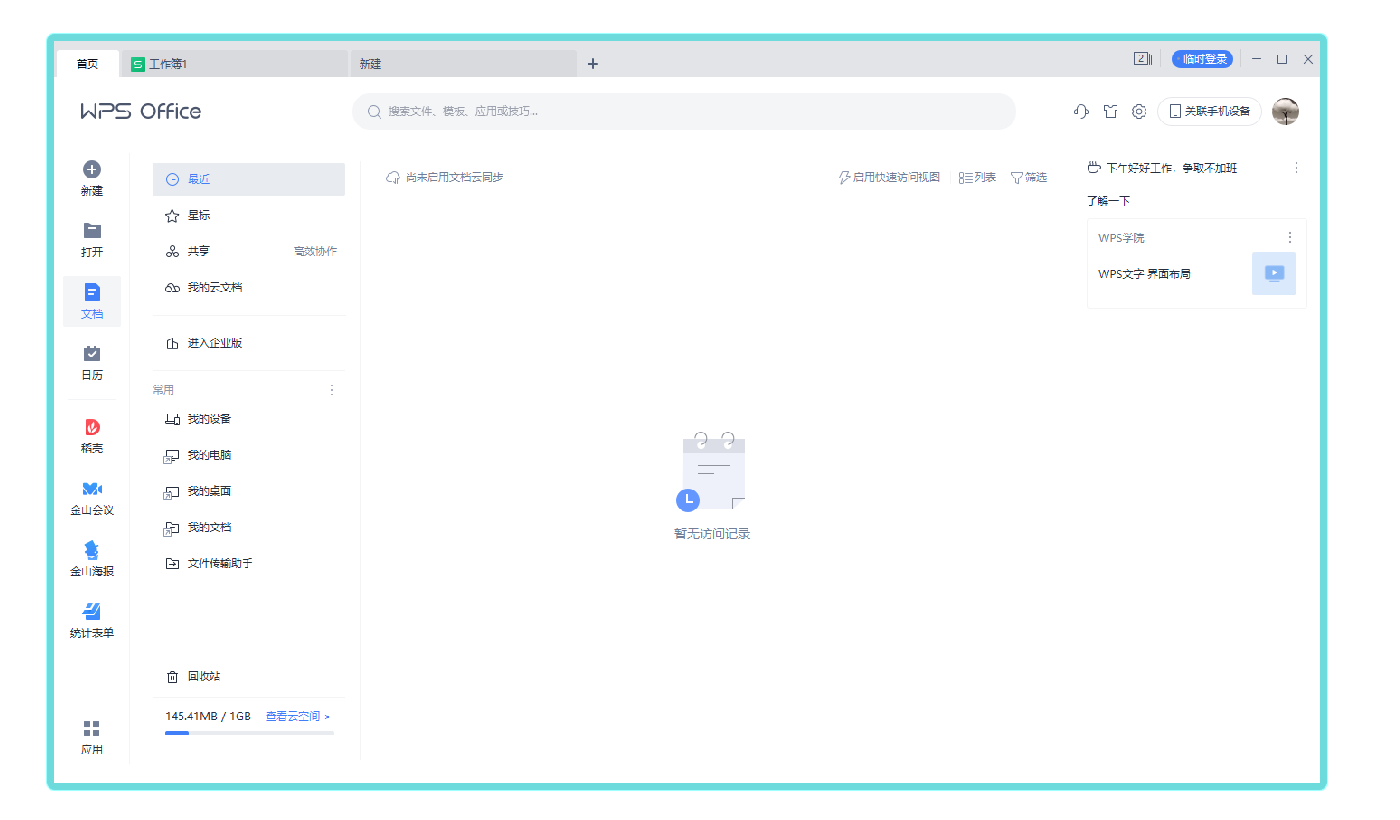Screen dimensions: 1400x820
Task: Click the WPS文字 界面布局 title text
Action: (1144, 274)
